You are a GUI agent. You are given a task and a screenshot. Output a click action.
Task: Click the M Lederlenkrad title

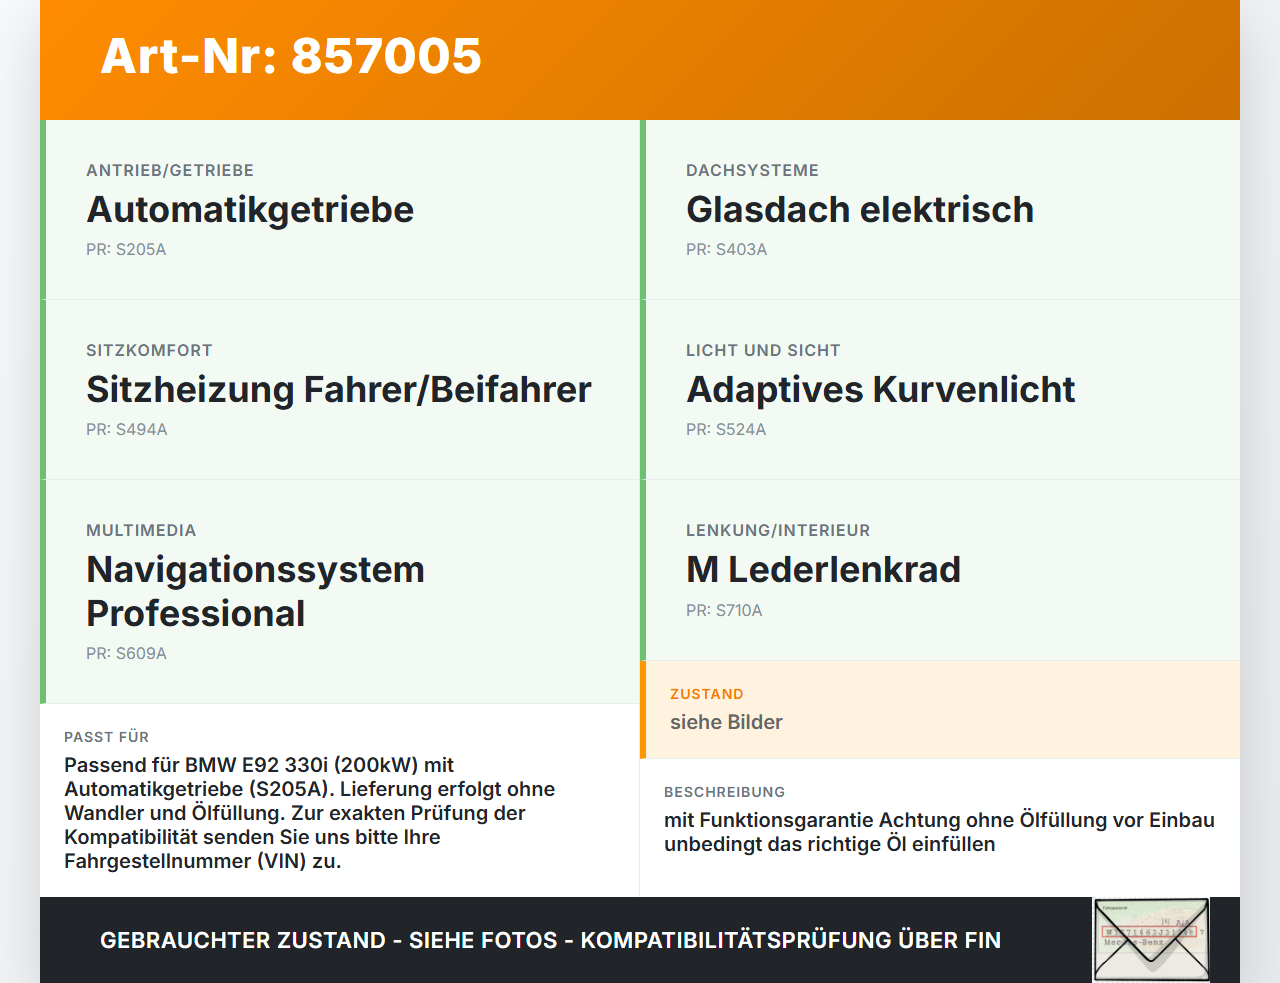[823, 570]
